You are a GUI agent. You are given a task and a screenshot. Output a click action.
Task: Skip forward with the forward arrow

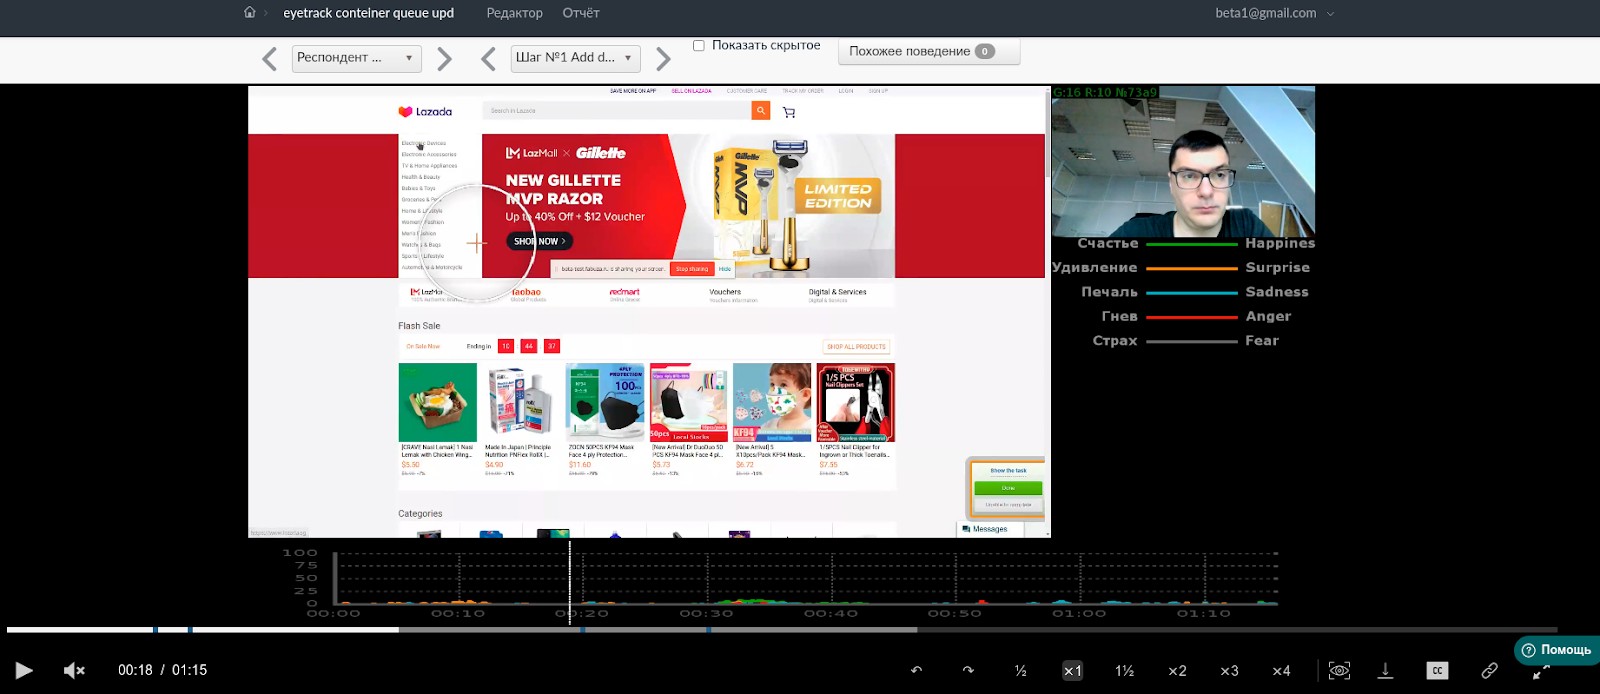click(968, 670)
